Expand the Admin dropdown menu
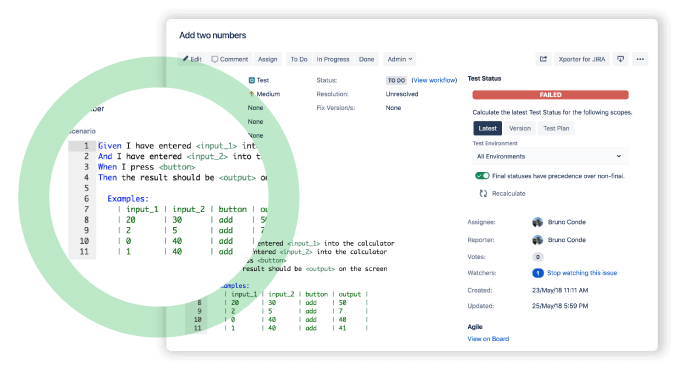 400,59
